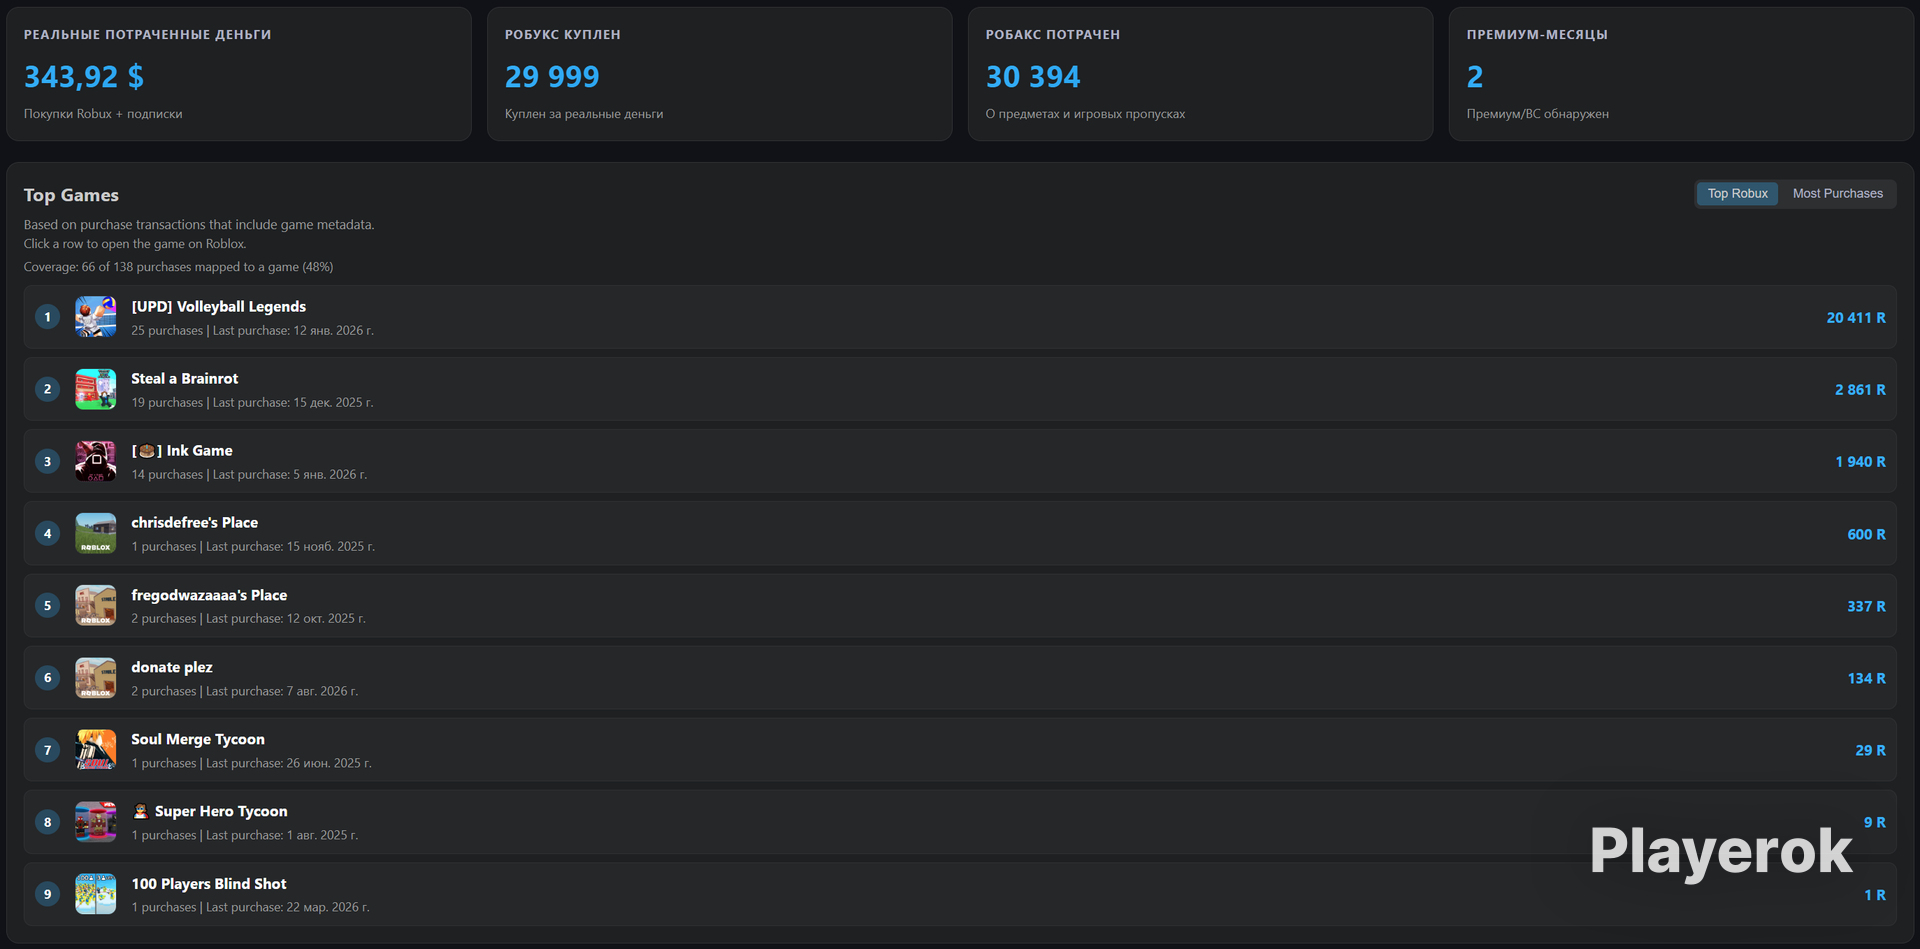The height and width of the screenshot is (949, 1920).
Task: Click the rank 3 badge
Action: coord(47,461)
